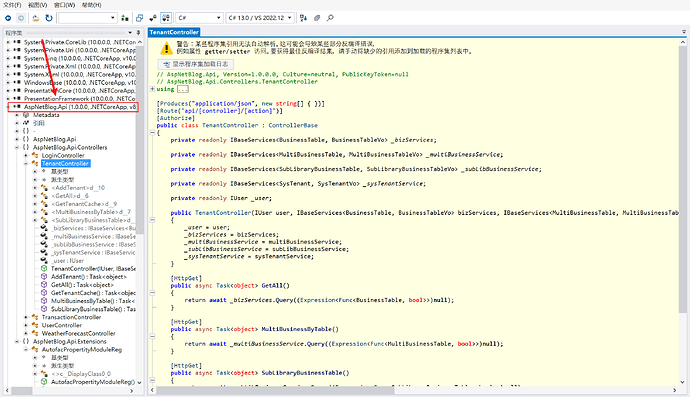Open the 文件(F) menu

pyautogui.click(x=12, y=5)
